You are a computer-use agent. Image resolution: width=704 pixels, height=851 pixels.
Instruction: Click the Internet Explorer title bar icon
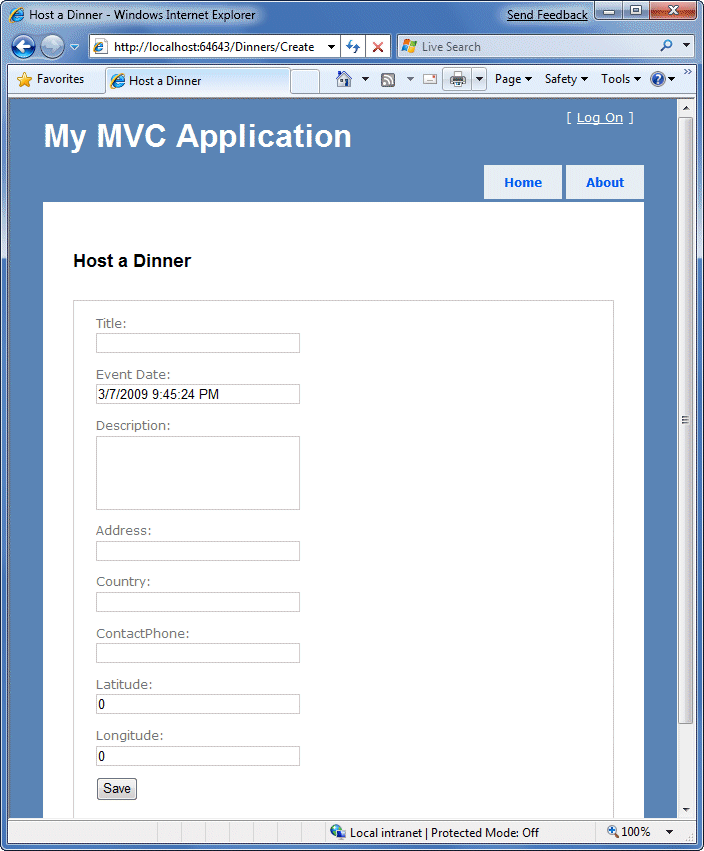[17, 15]
